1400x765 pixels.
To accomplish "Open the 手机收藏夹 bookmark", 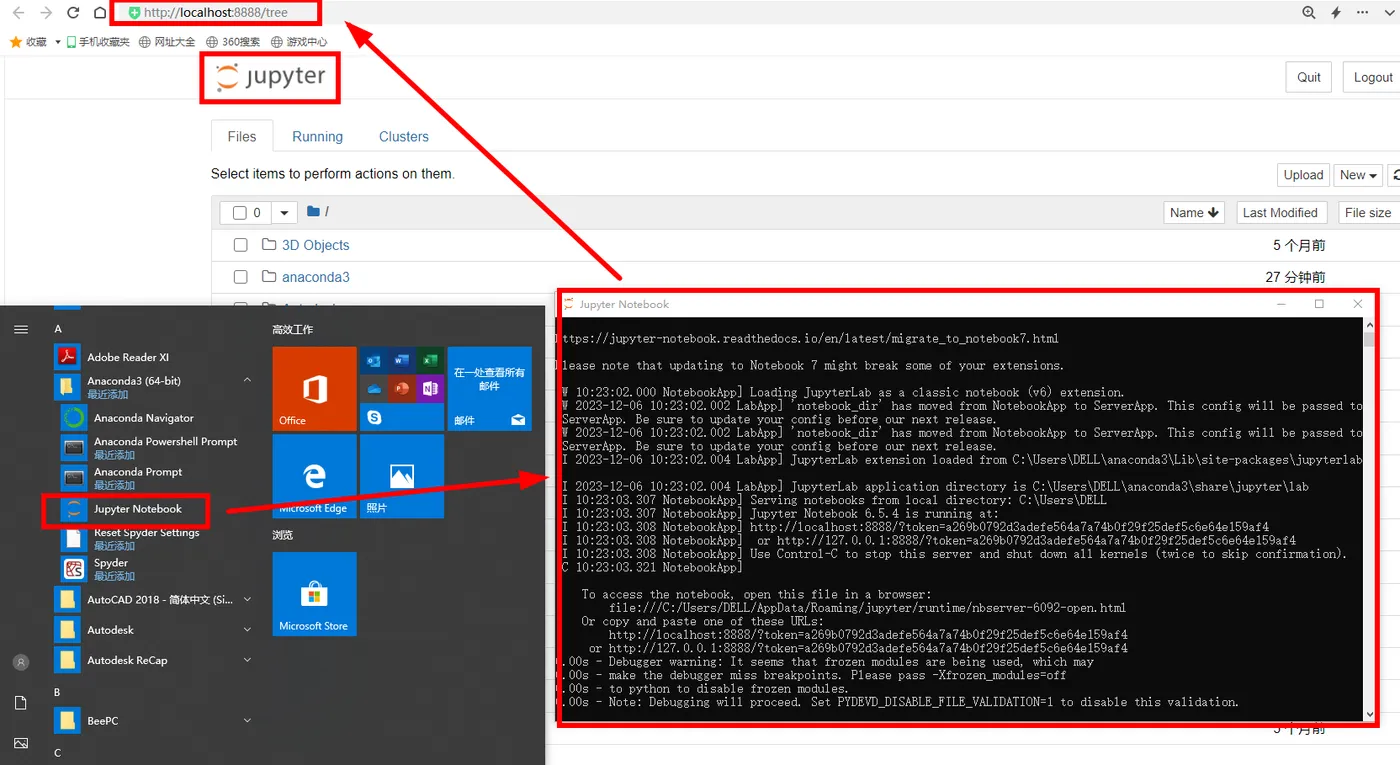I will click(98, 42).
